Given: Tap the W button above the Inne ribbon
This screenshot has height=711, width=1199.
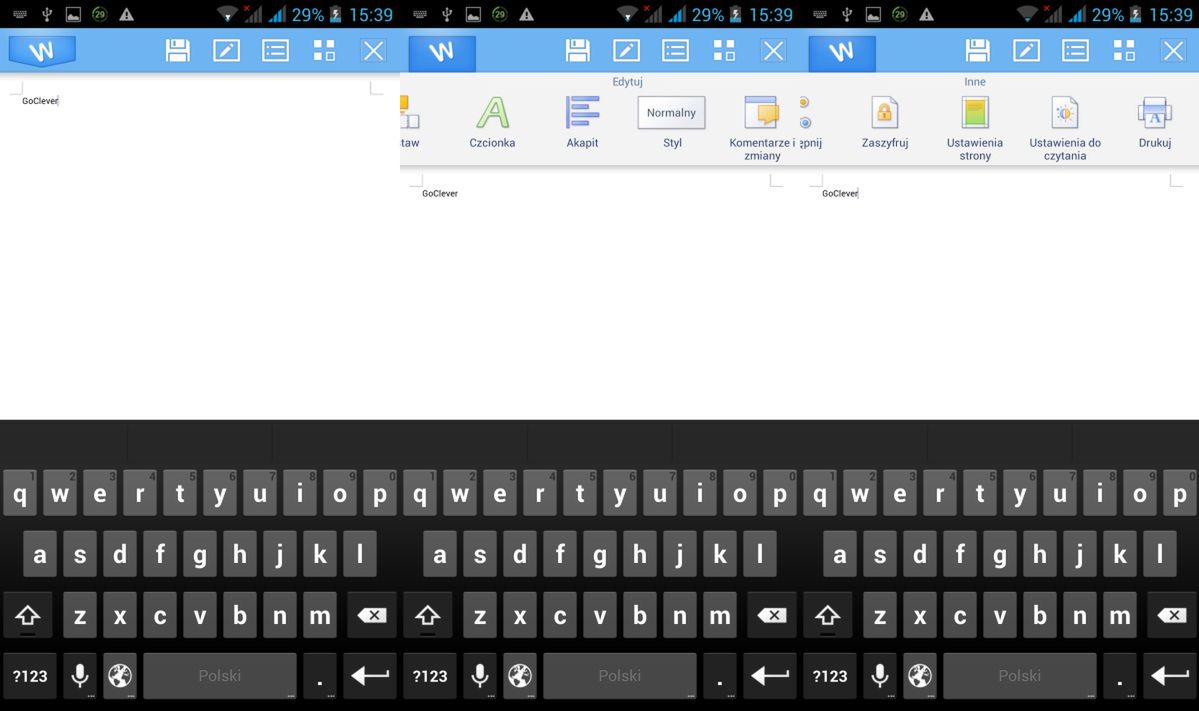Looking at the screenshot, I should point(842,52).
